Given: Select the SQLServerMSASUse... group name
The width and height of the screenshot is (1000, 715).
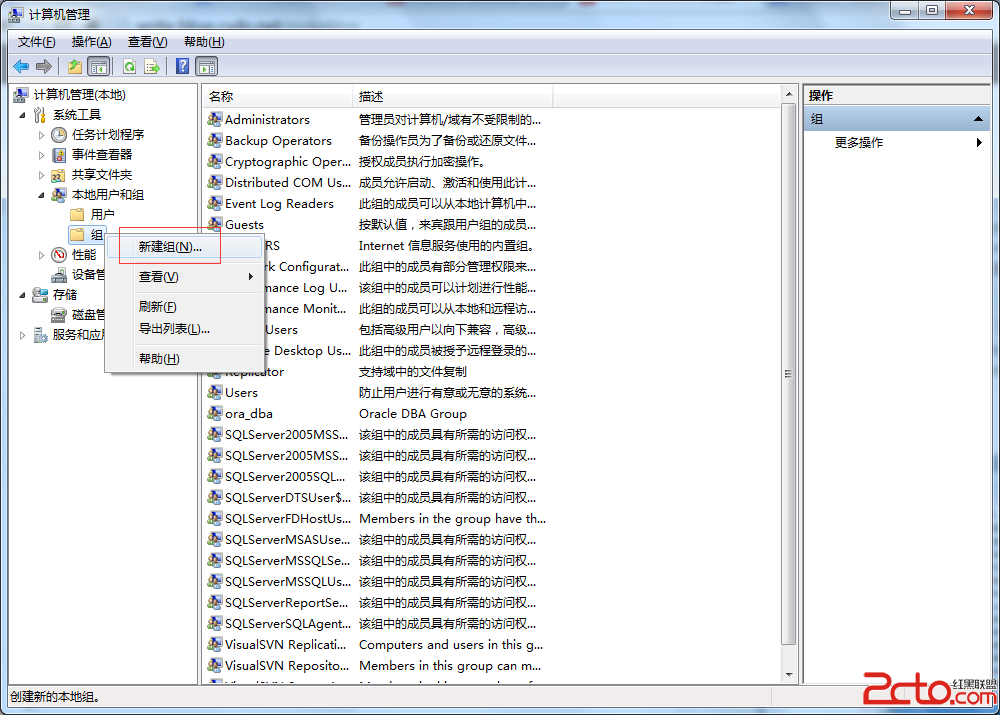Looking at the screenshot, I should [x=288, y=540].
